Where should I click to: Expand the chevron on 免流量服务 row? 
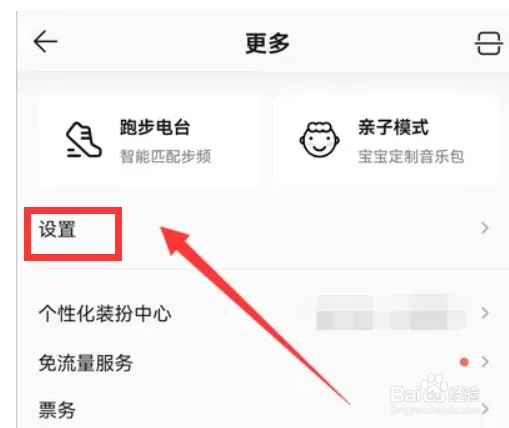click(485, 362)
